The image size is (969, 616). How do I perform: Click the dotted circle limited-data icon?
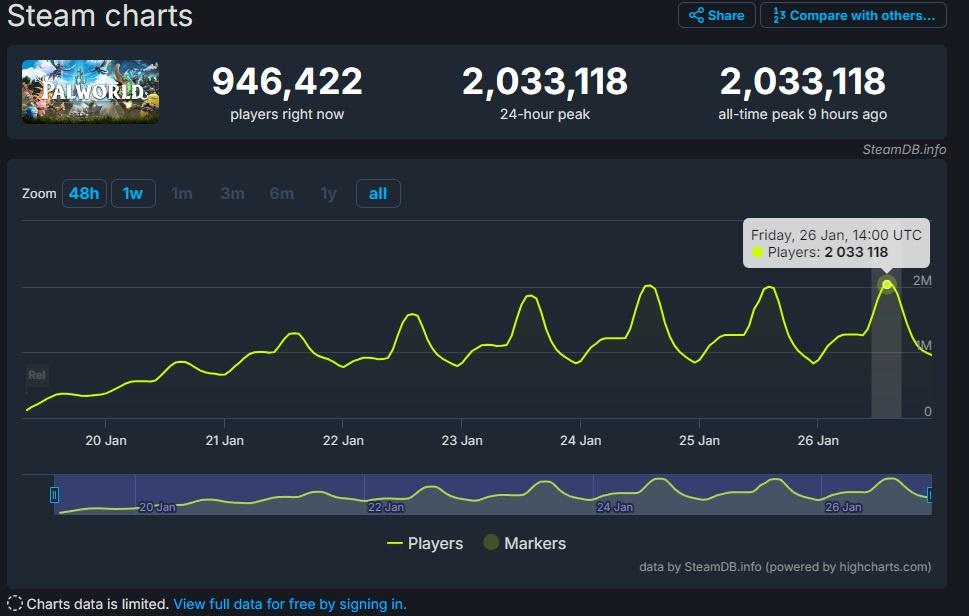coord(15,604)
